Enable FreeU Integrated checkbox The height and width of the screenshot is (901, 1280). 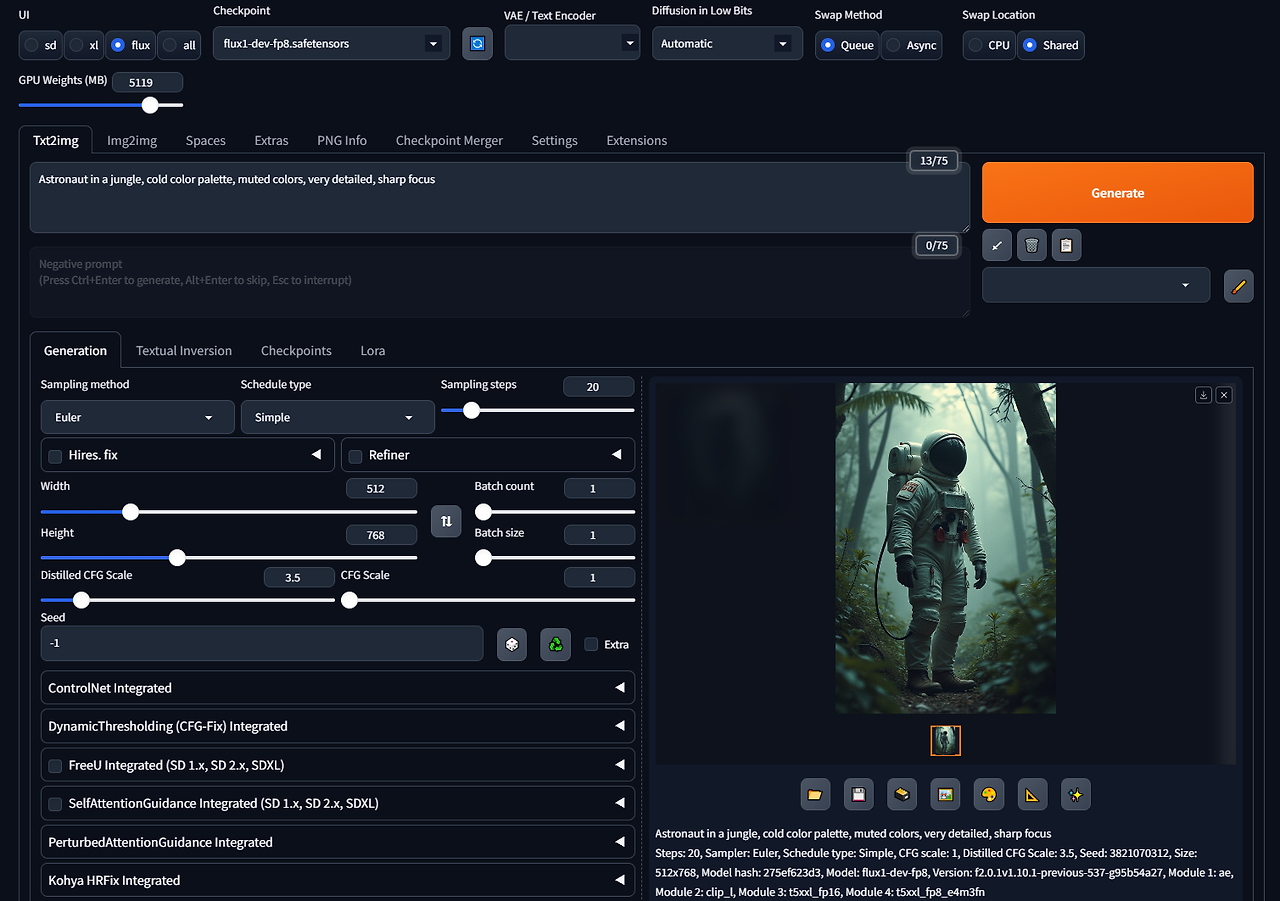55,765
